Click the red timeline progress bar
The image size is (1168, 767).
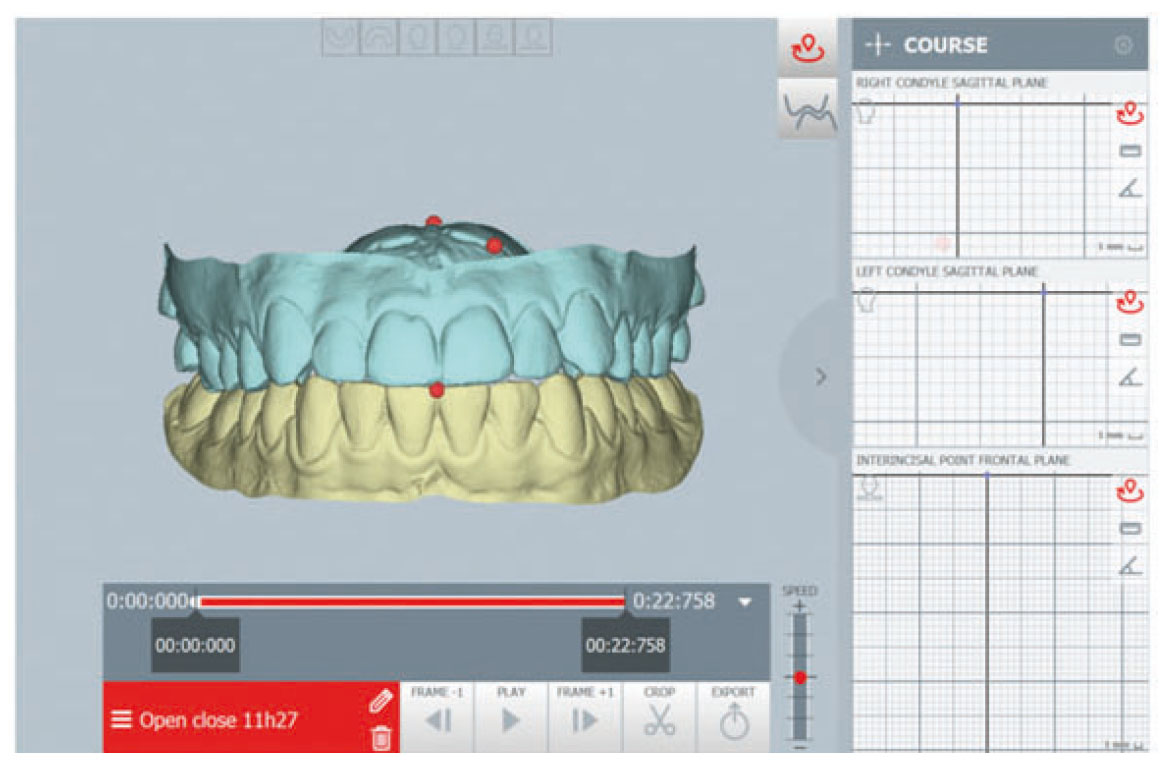411,602
